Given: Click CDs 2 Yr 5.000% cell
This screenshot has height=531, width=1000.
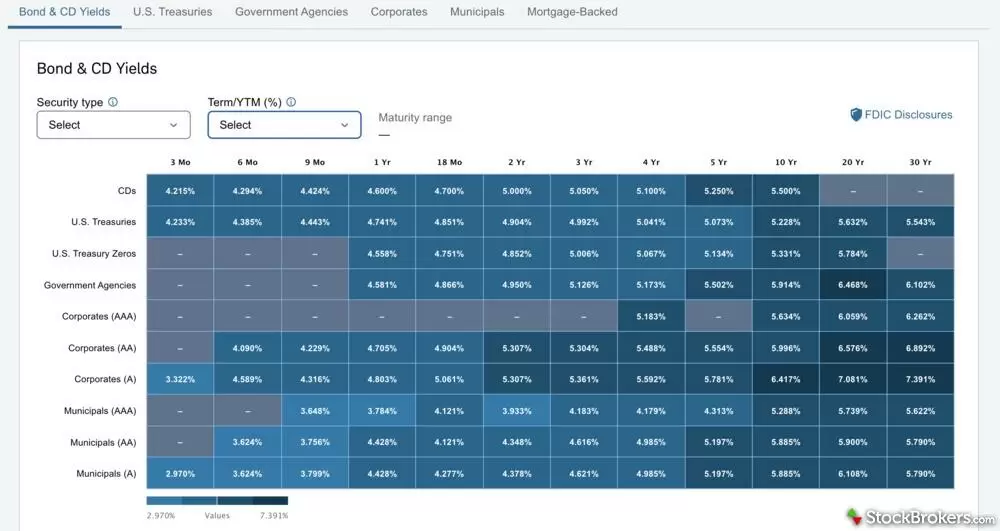Looking at the screenshot, I should tap(517, 191).
